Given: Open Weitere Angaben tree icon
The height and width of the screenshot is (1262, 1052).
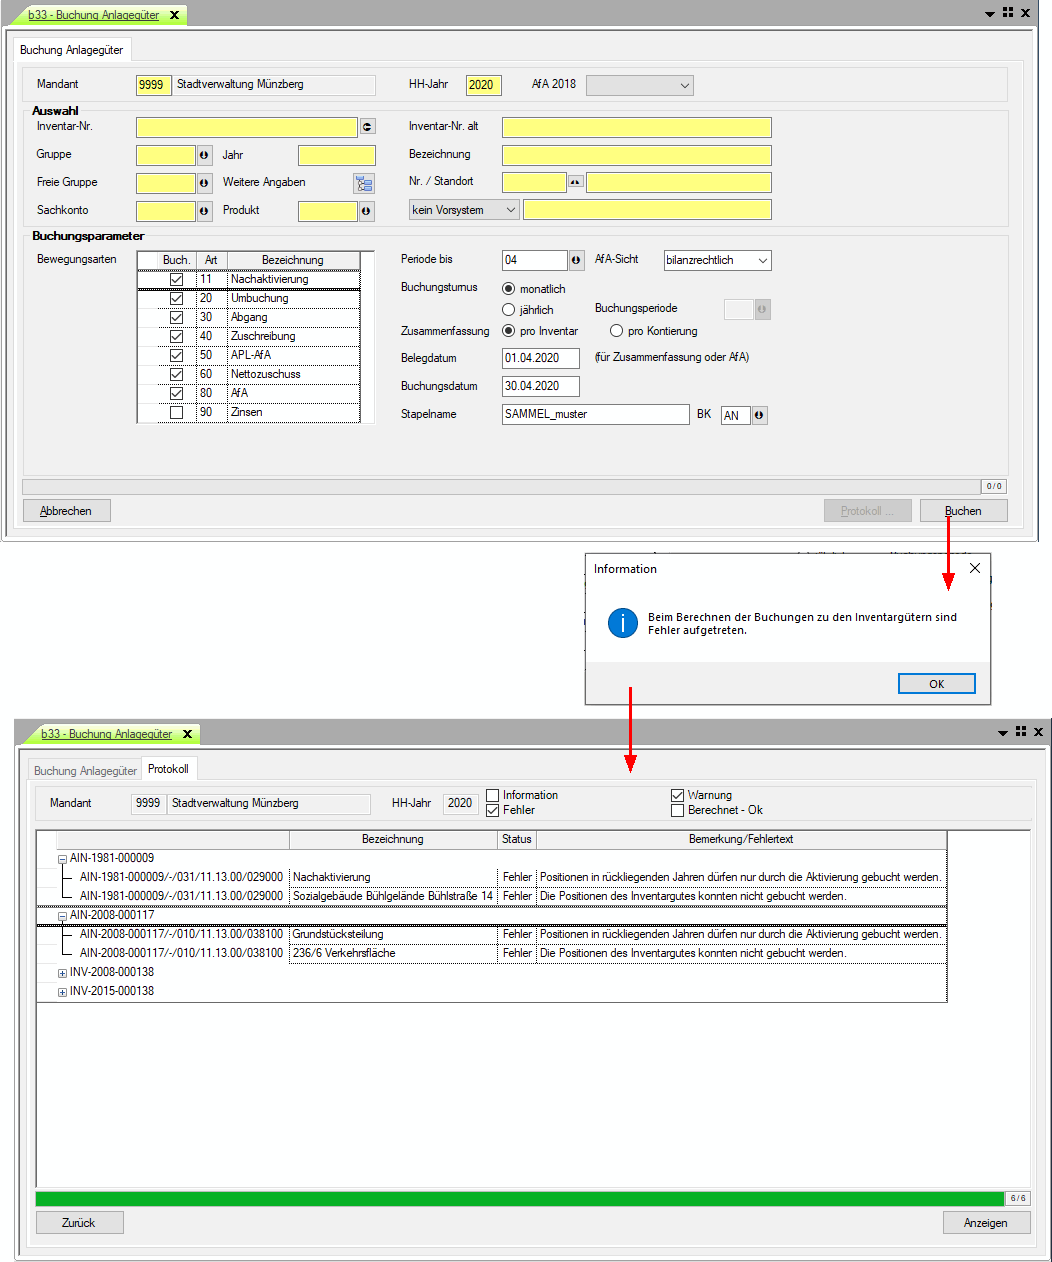Looking at the screenshot, I should click(x=363, y=183).
